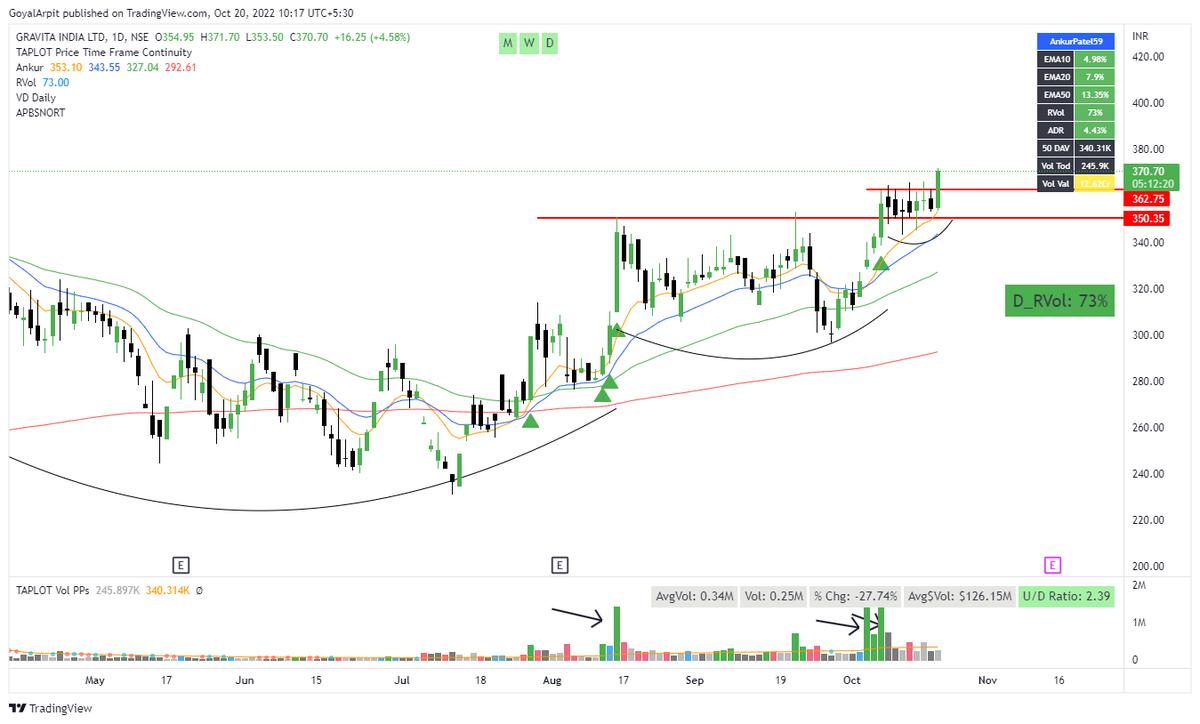Viewport: 1200px width, 724px height.
Task: Click the E earnings marker below June
Action: point(181,565)
